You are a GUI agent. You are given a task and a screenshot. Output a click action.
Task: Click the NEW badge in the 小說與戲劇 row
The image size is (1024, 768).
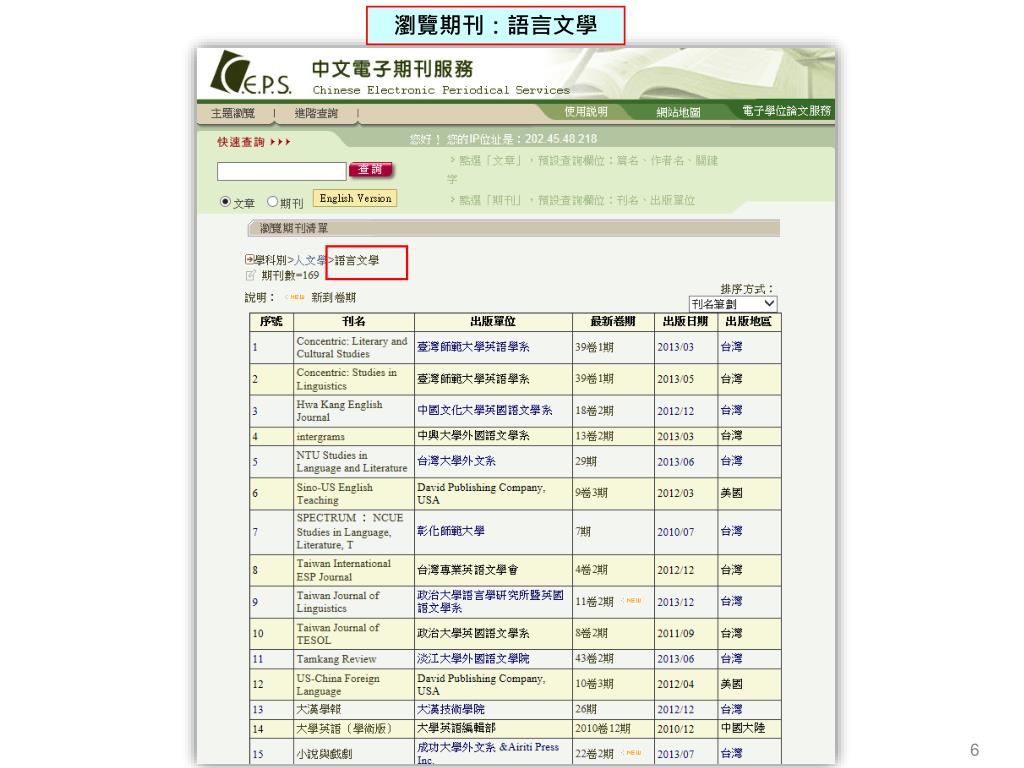tap(632, 753)
